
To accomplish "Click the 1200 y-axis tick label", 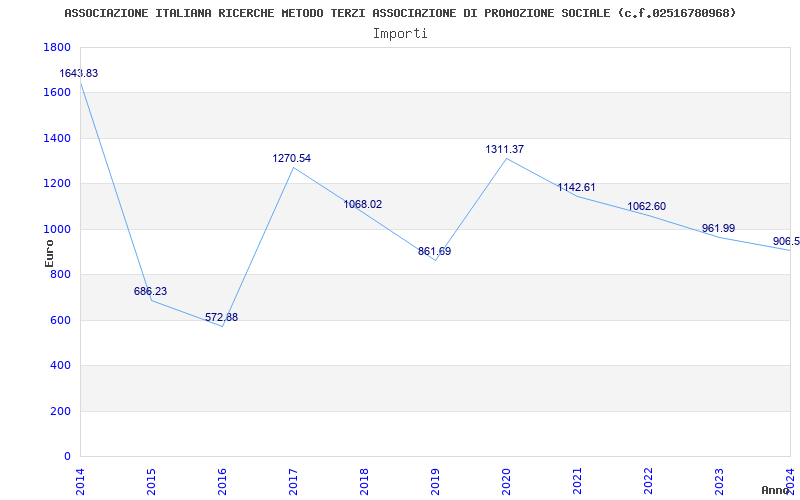I will point(57,184).
